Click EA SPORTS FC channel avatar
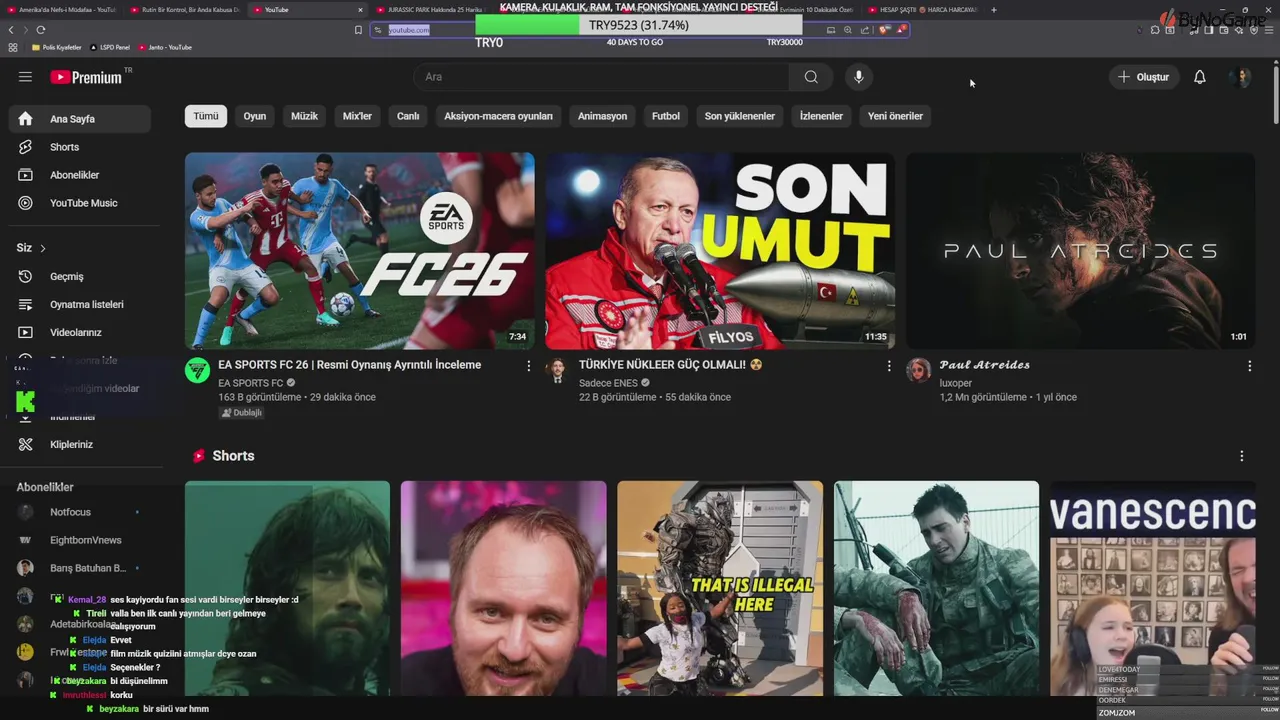 (x=197, y=371)
